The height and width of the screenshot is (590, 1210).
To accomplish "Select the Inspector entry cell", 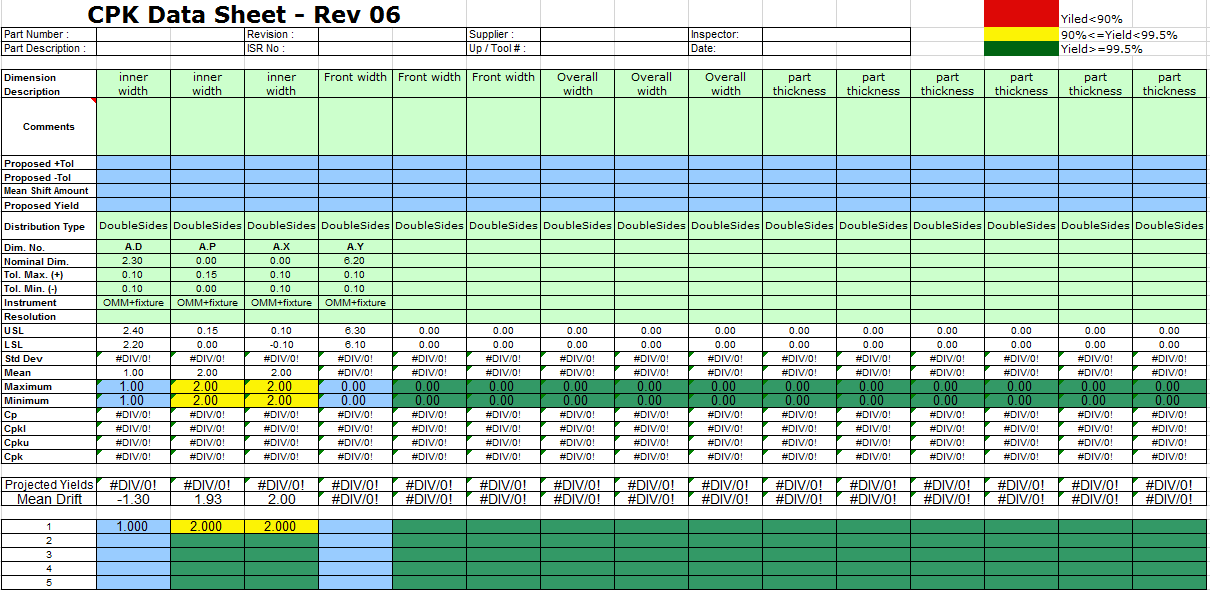I will pos(836,34).
